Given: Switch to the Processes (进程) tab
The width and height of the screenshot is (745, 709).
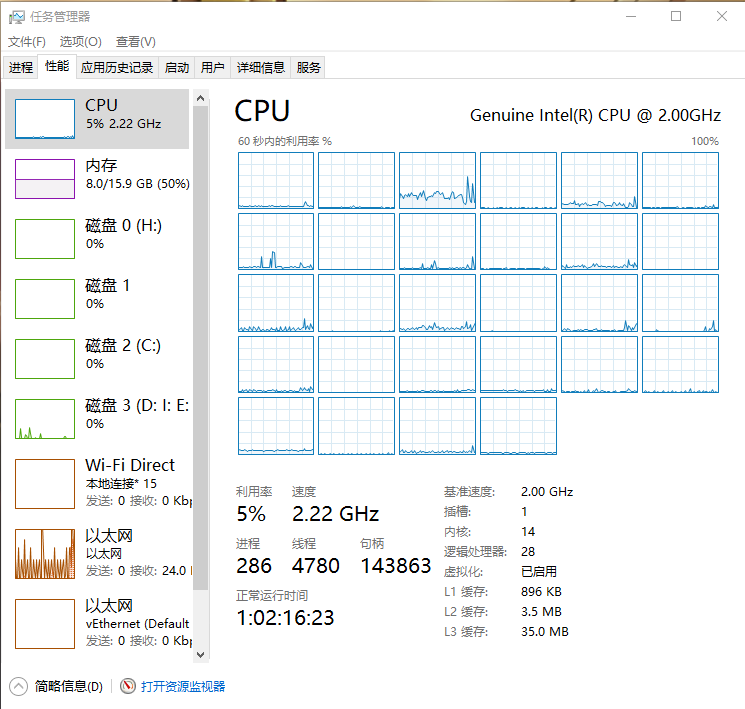Looking at the screenshot, I should [x=21, y=68].
